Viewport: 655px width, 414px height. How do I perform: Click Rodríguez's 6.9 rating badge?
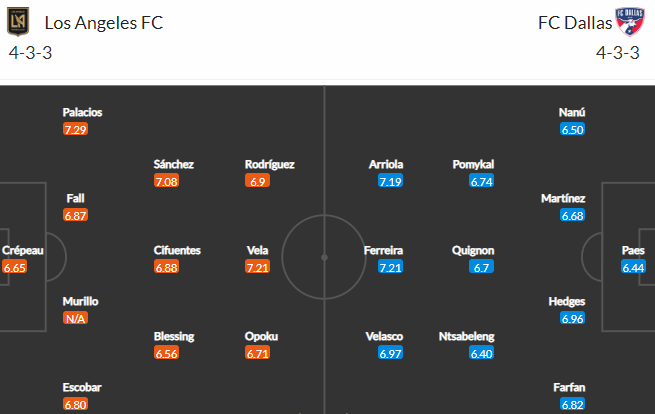tap(257, 181)
